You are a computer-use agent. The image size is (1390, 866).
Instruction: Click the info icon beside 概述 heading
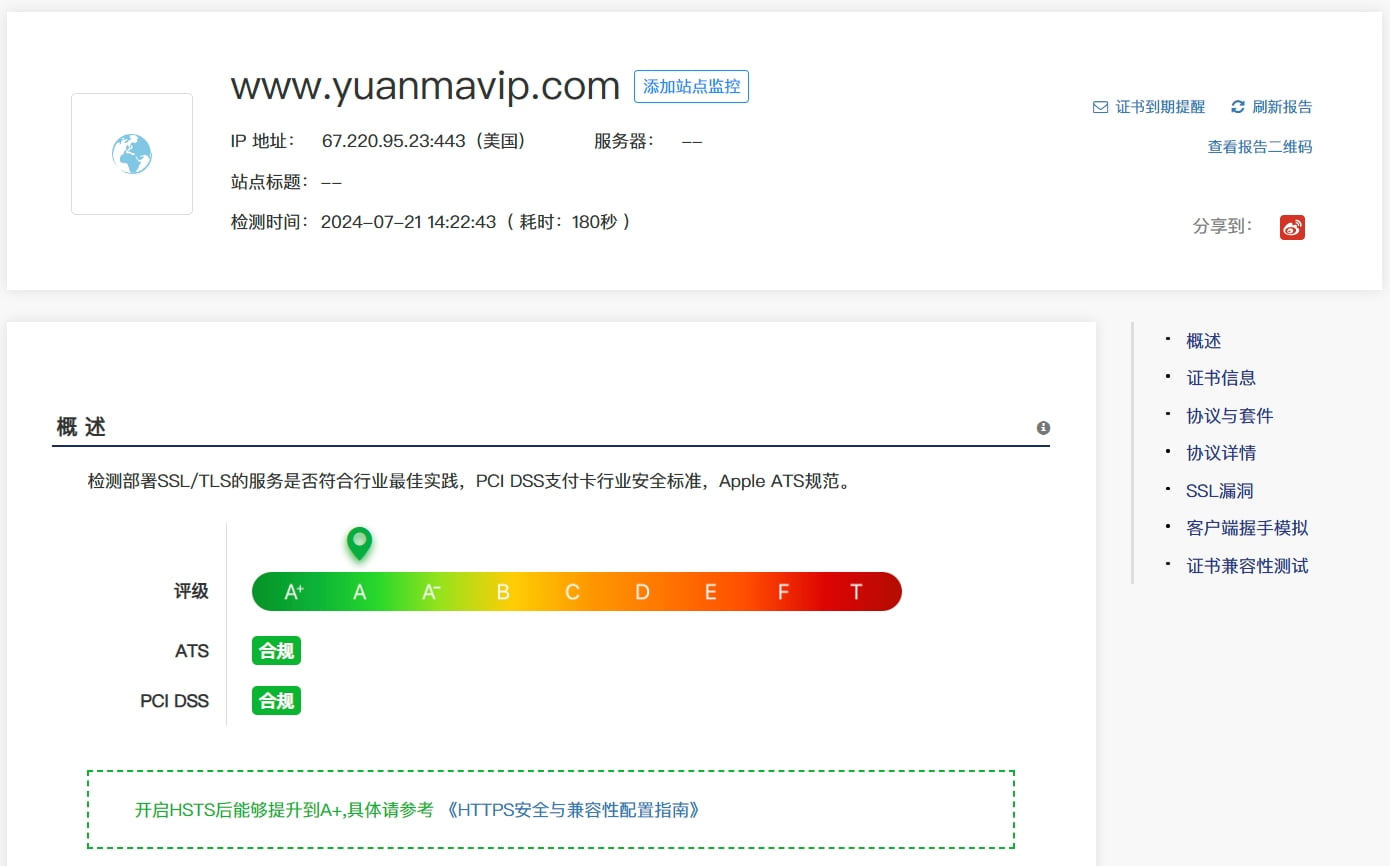1043,428
